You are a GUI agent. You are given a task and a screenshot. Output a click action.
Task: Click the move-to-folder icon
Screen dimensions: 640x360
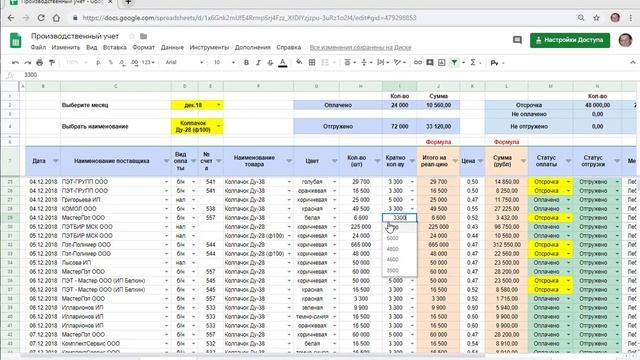(x=143, y=36)
